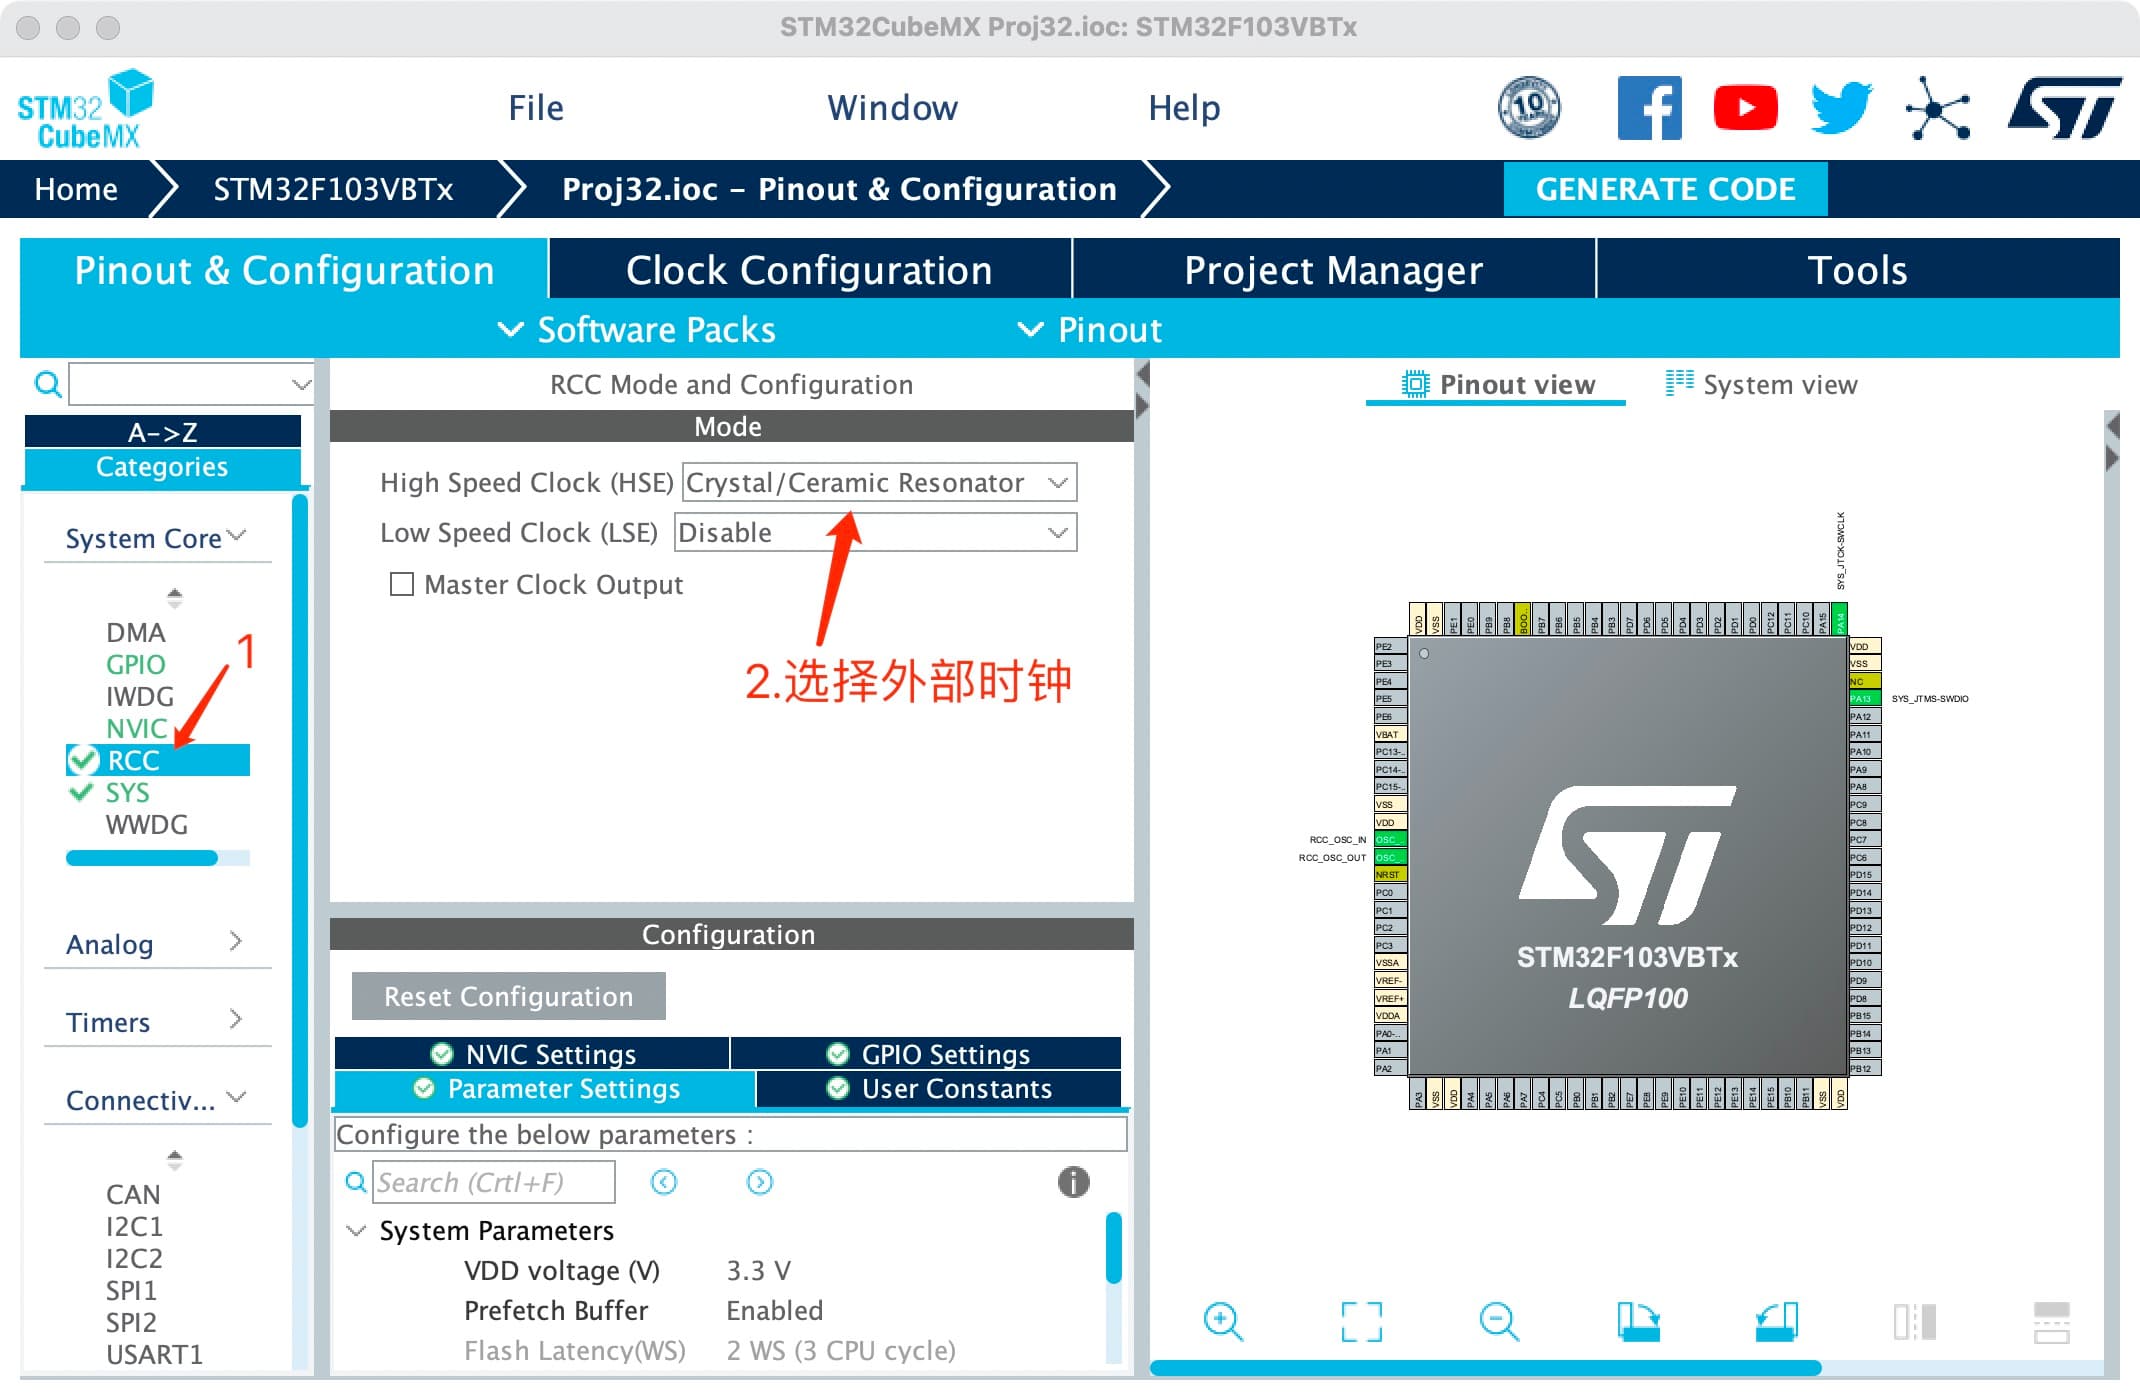
Task: Click the parameter Search (Crtl+F) field
Action: coord(493,1182)
